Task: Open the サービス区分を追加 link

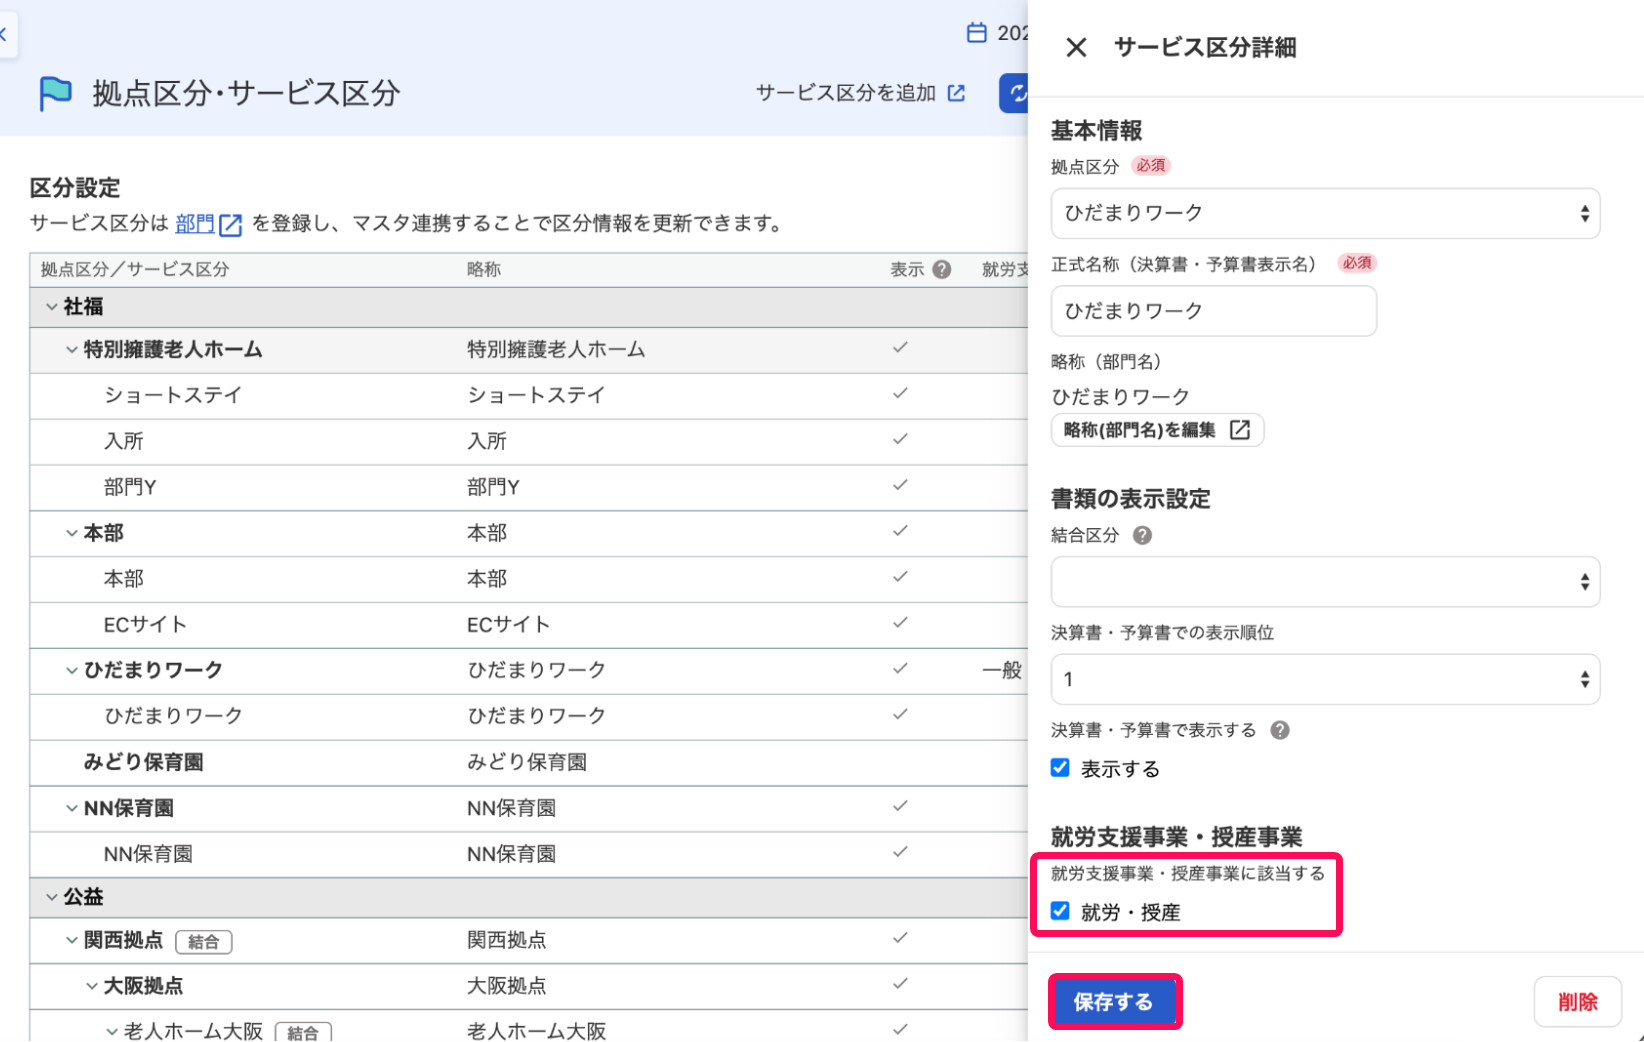Action: point(860,93)
